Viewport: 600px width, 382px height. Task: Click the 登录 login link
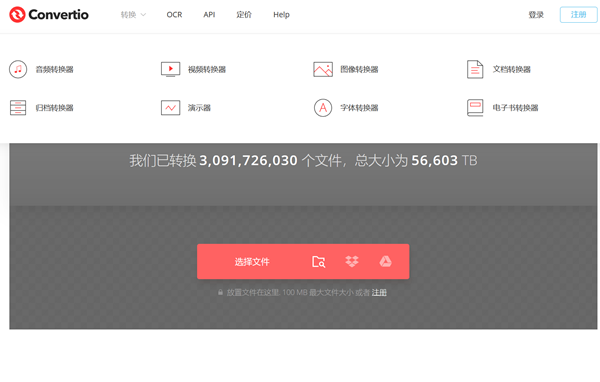536,15
